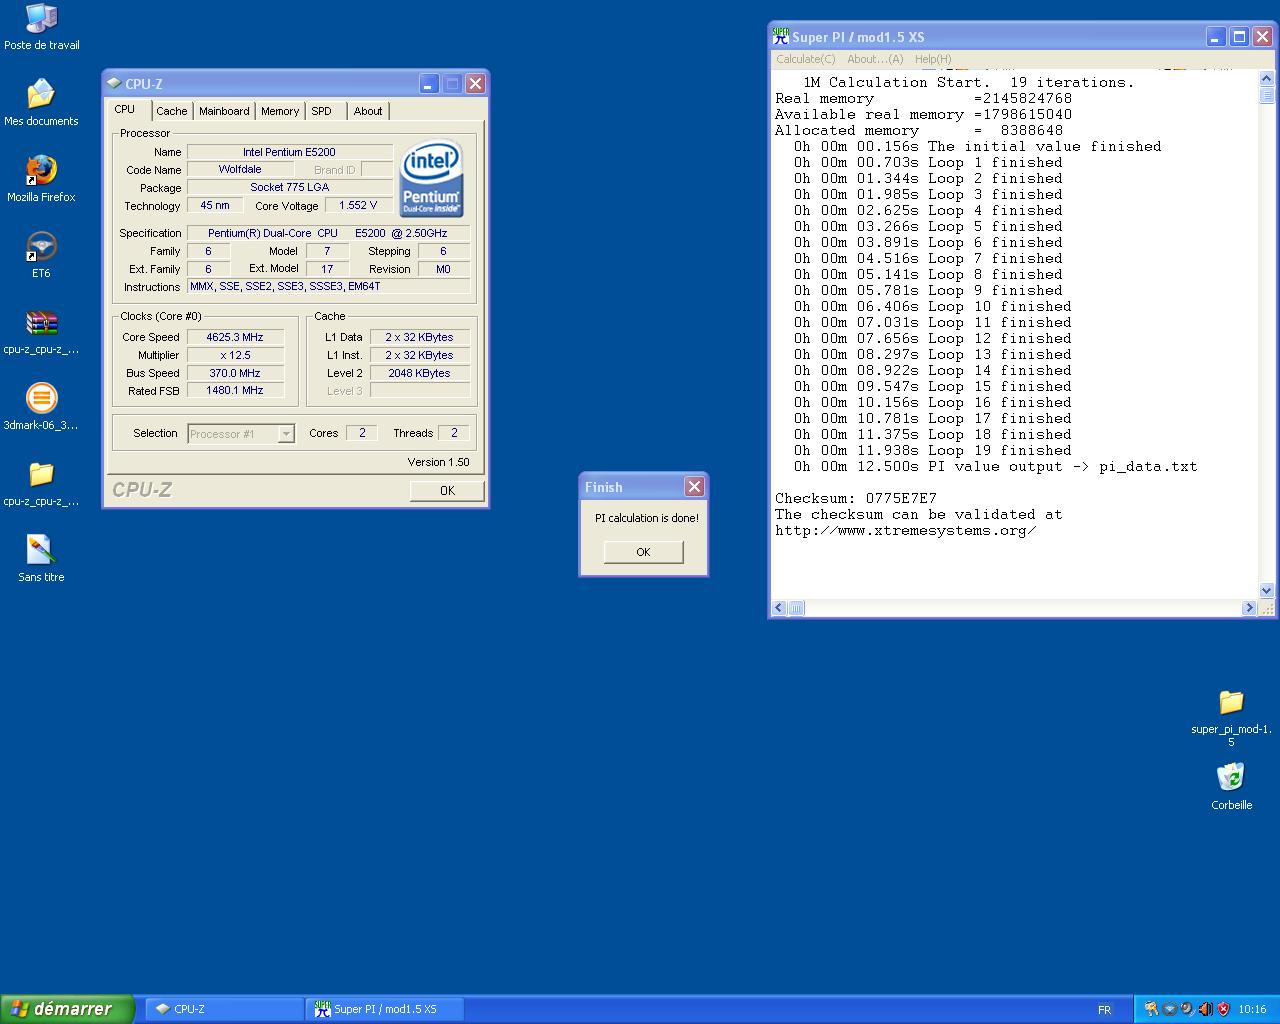Screen dimensions: 1280x1024
Task: Open the Corbeille recycle bin
Action: [1231, 787]
